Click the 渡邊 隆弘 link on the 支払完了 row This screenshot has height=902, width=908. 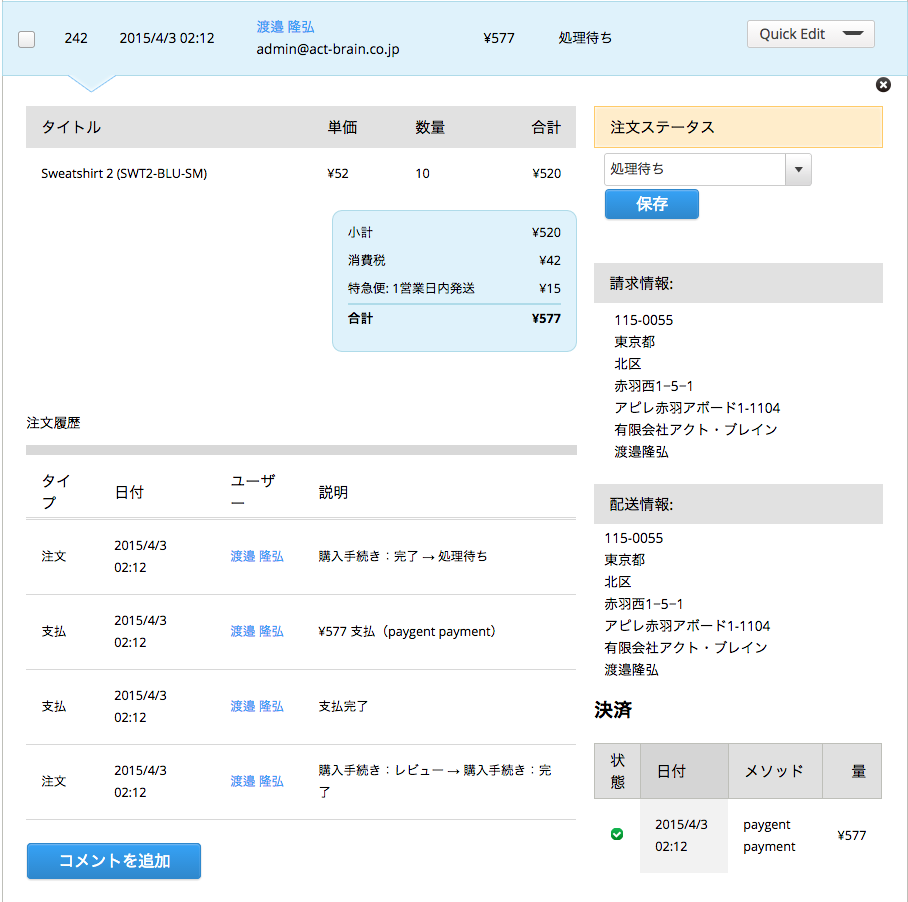257,706
